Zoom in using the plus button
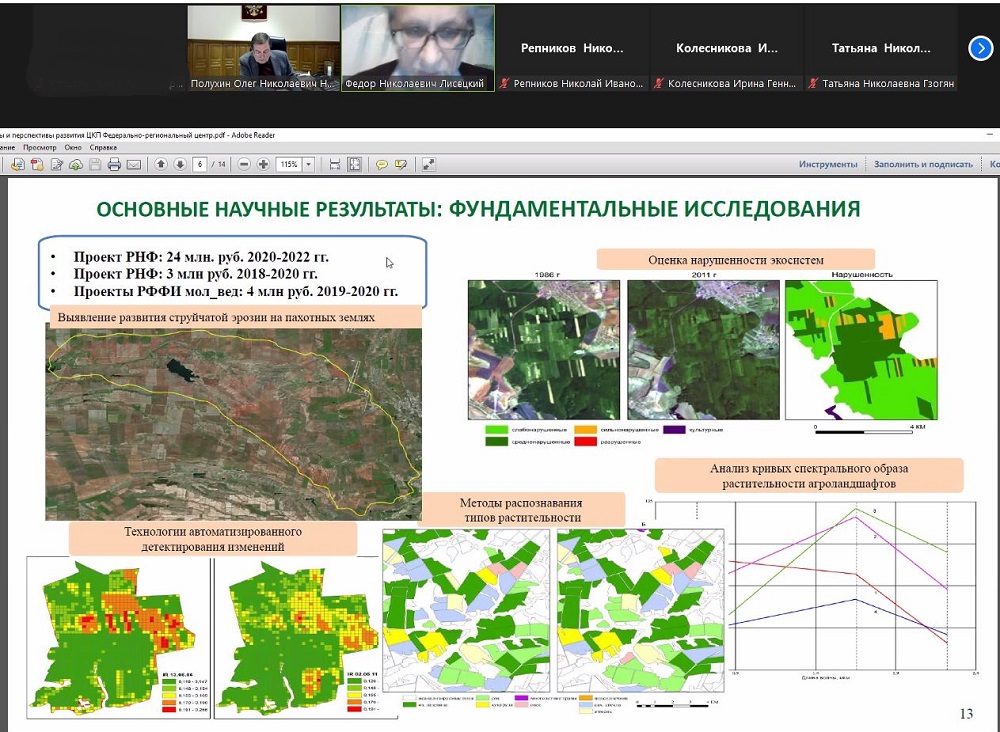Screen dimensions: 1000x732 (263, 164)
